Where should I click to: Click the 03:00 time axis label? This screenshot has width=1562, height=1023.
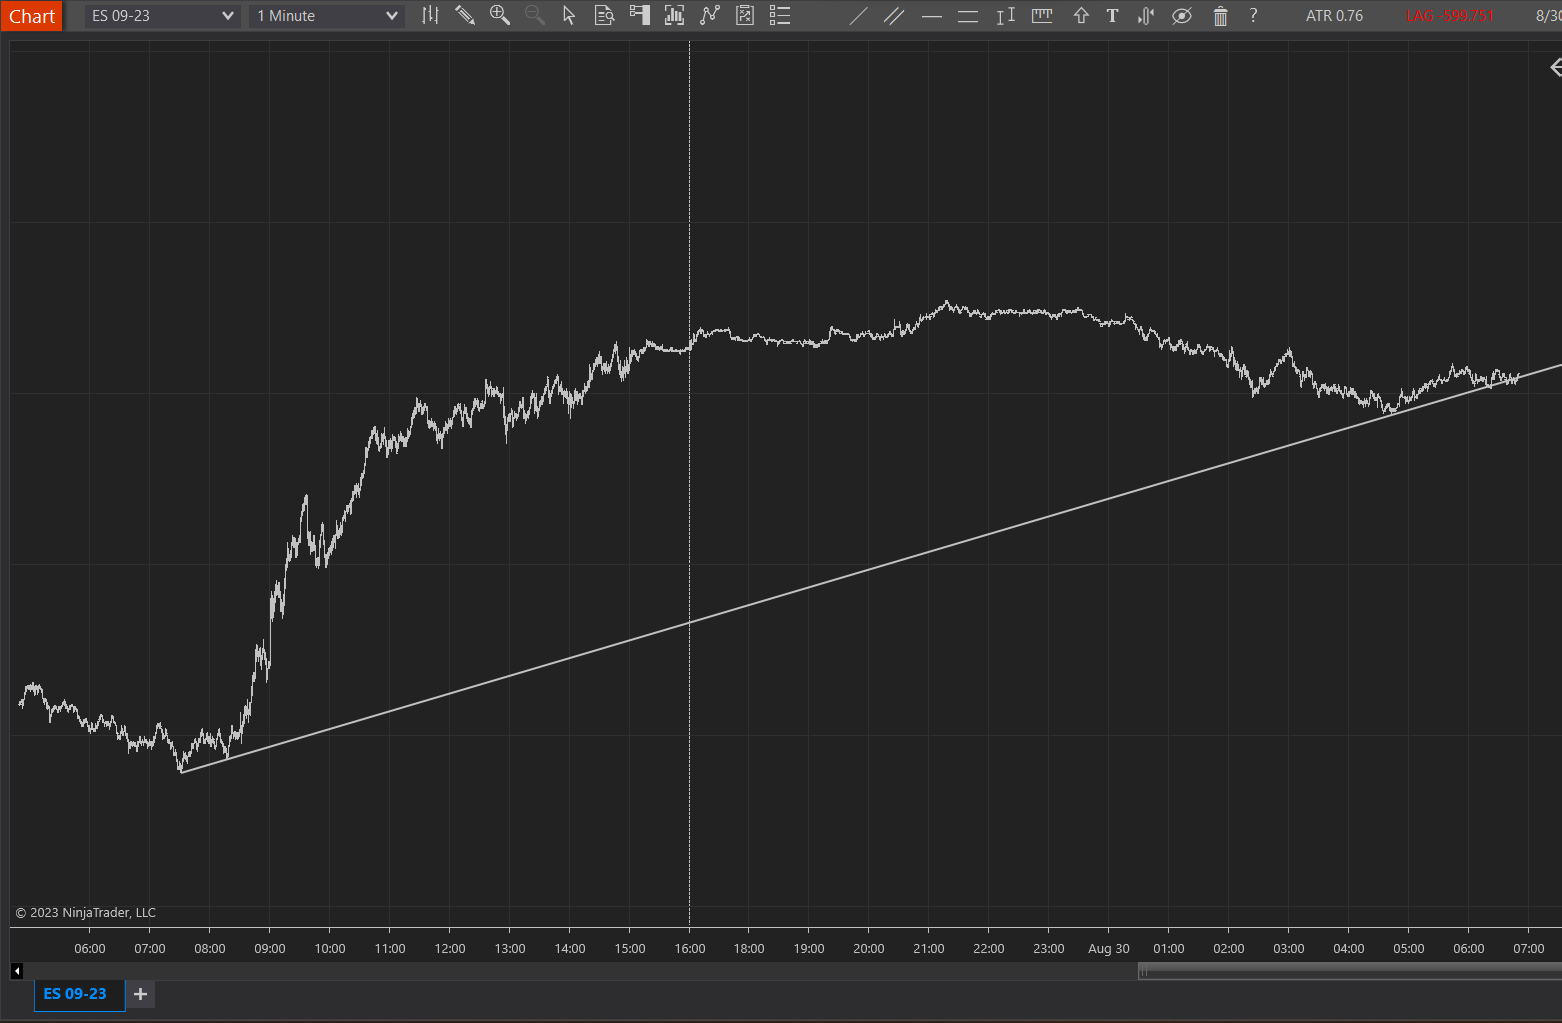pyautogui.click(x=1289, y=948)
